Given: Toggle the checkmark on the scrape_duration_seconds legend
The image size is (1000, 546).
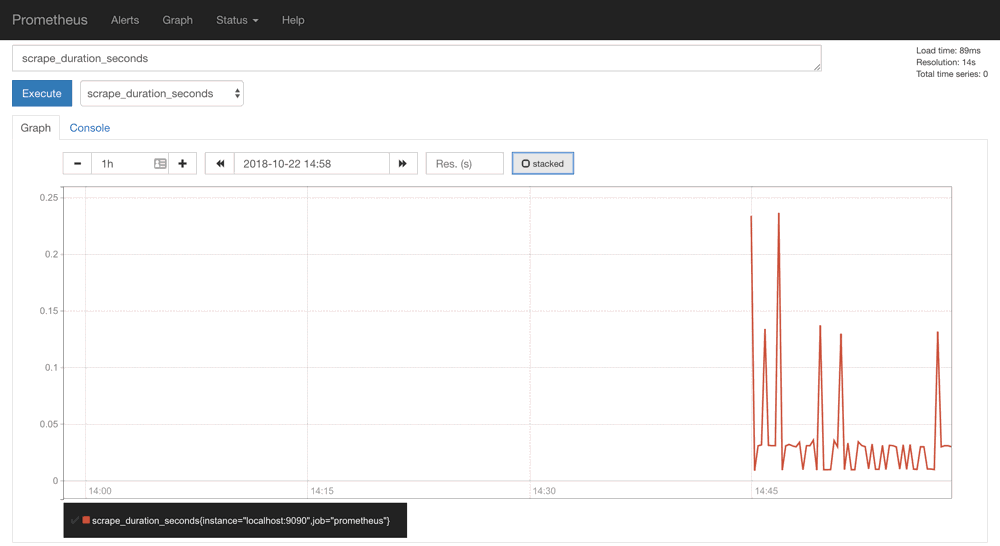Looking at the screenshot, I should point(75,520).
